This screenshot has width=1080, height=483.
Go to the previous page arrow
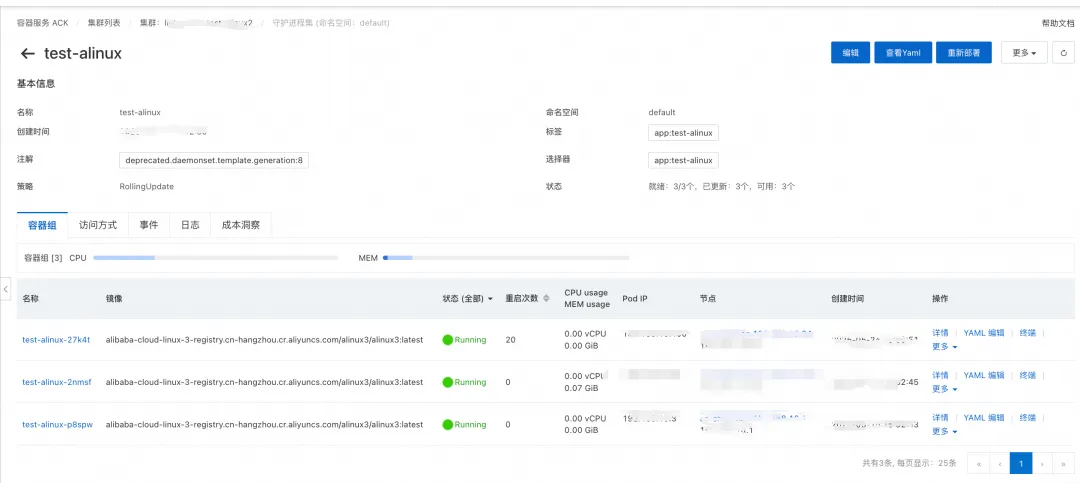(x=999, y=464)
